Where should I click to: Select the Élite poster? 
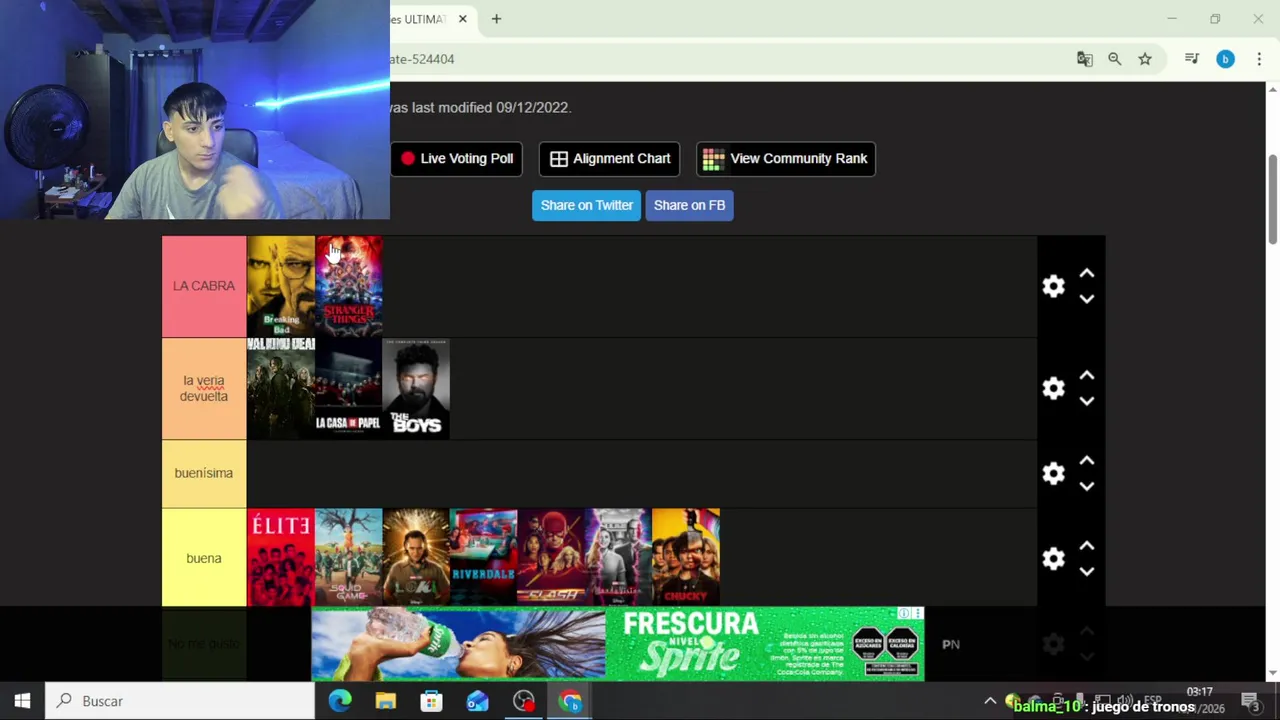click(x=281, y=557)
